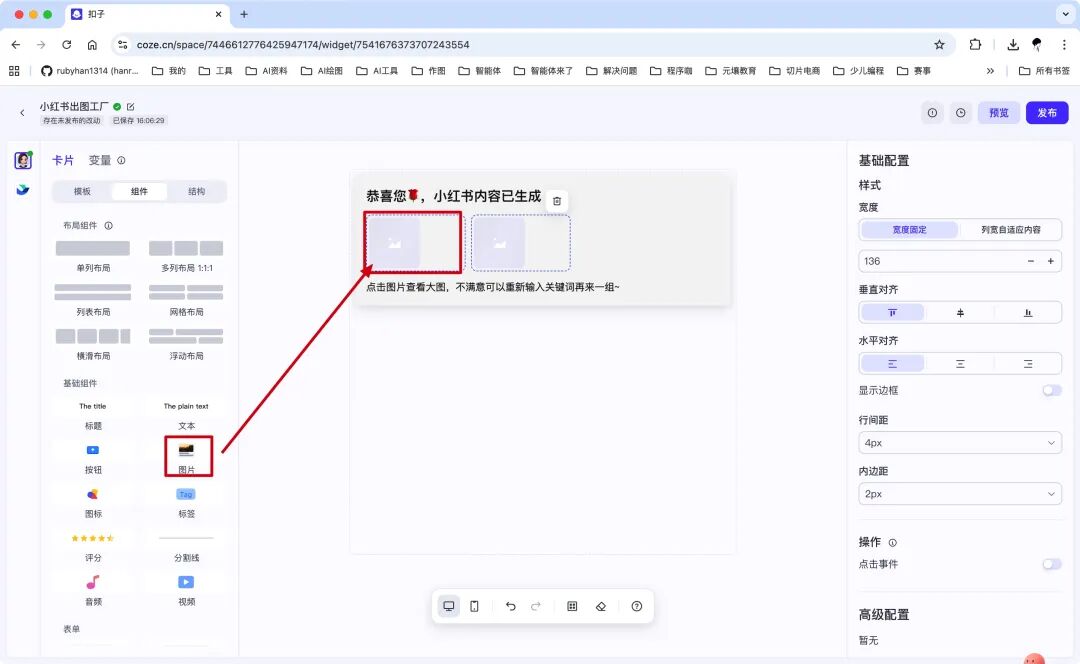
Task: Enable the 点击事件 switch
Action: tap(1051, 564)
